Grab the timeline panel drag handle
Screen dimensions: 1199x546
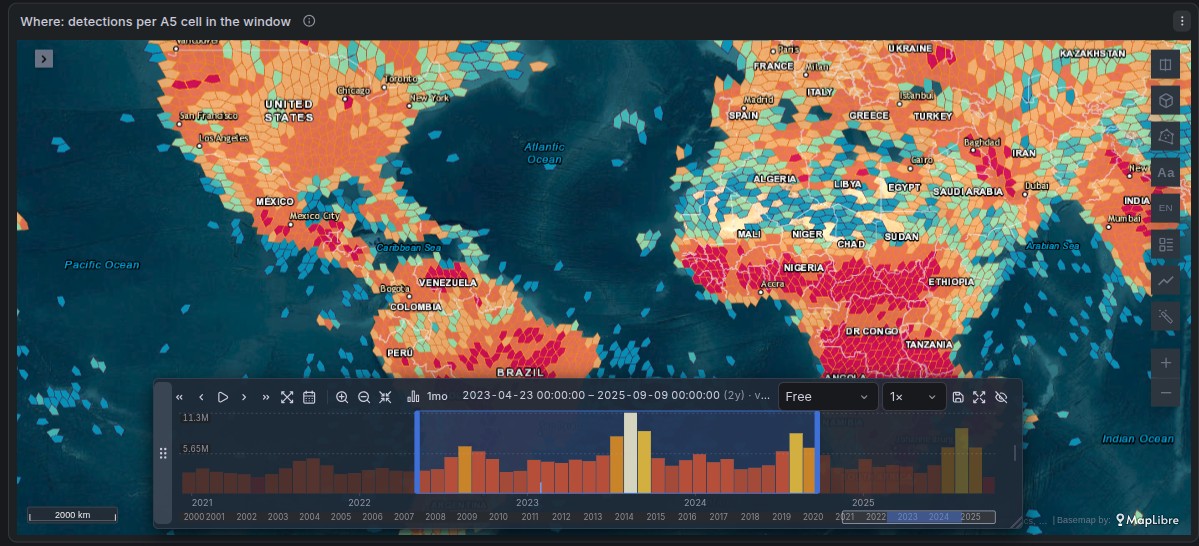[x=163, y=453]
